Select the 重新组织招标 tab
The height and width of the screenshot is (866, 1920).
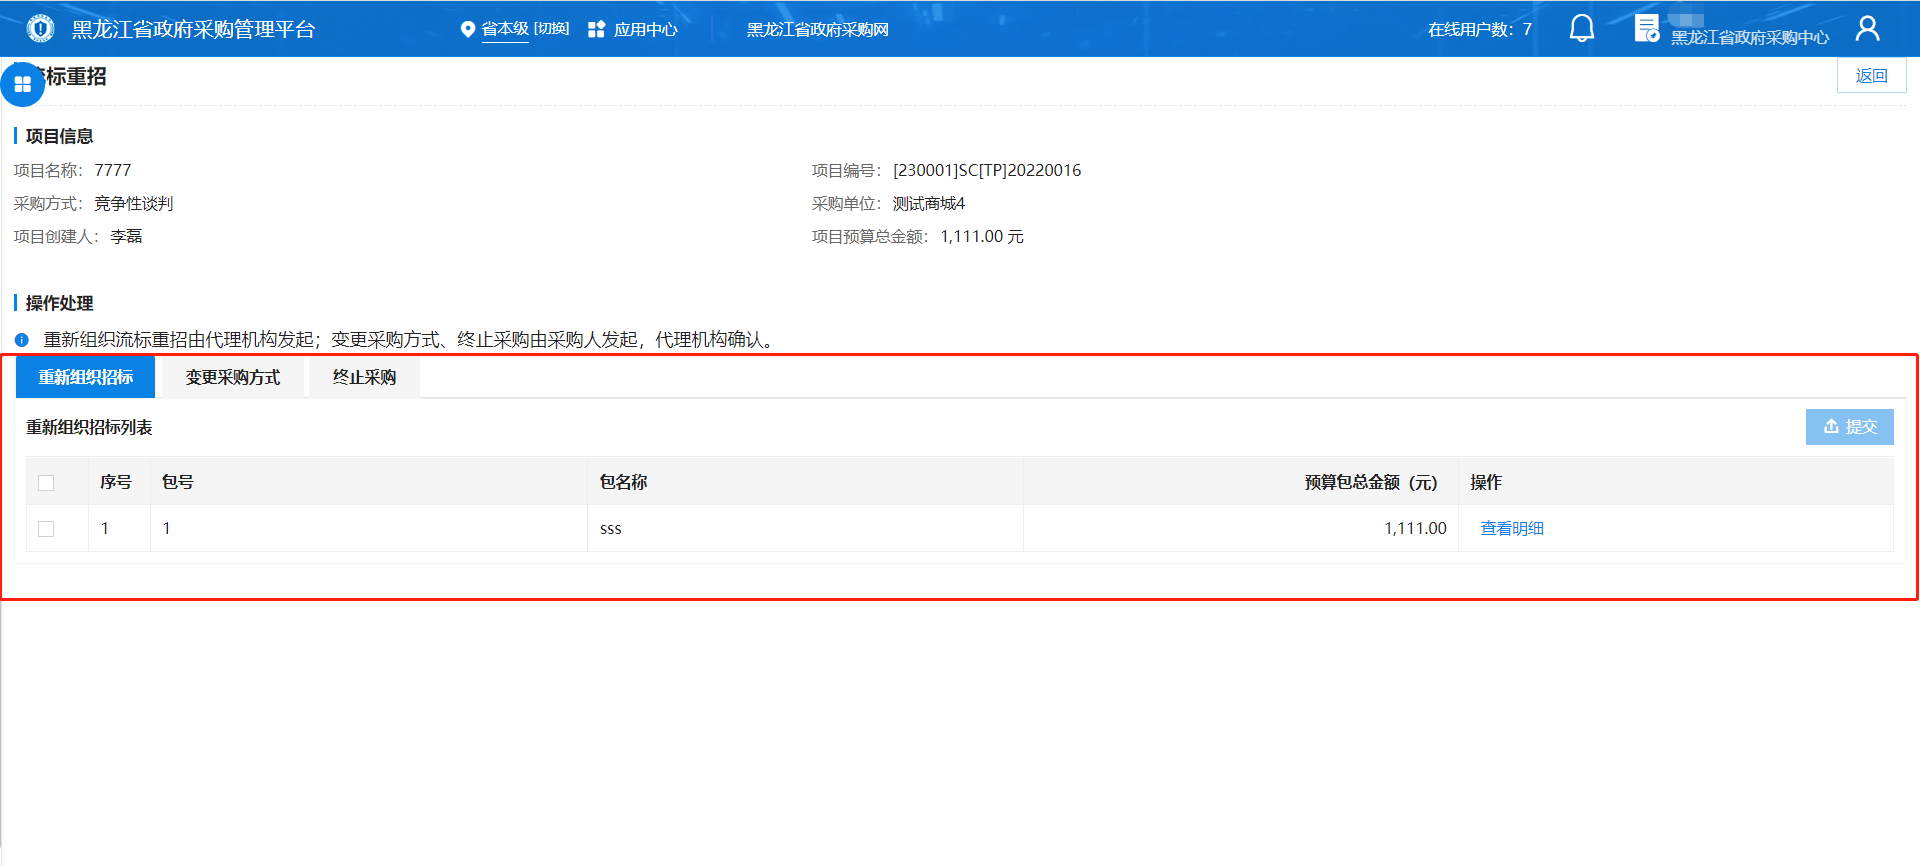tap(86, 377)
